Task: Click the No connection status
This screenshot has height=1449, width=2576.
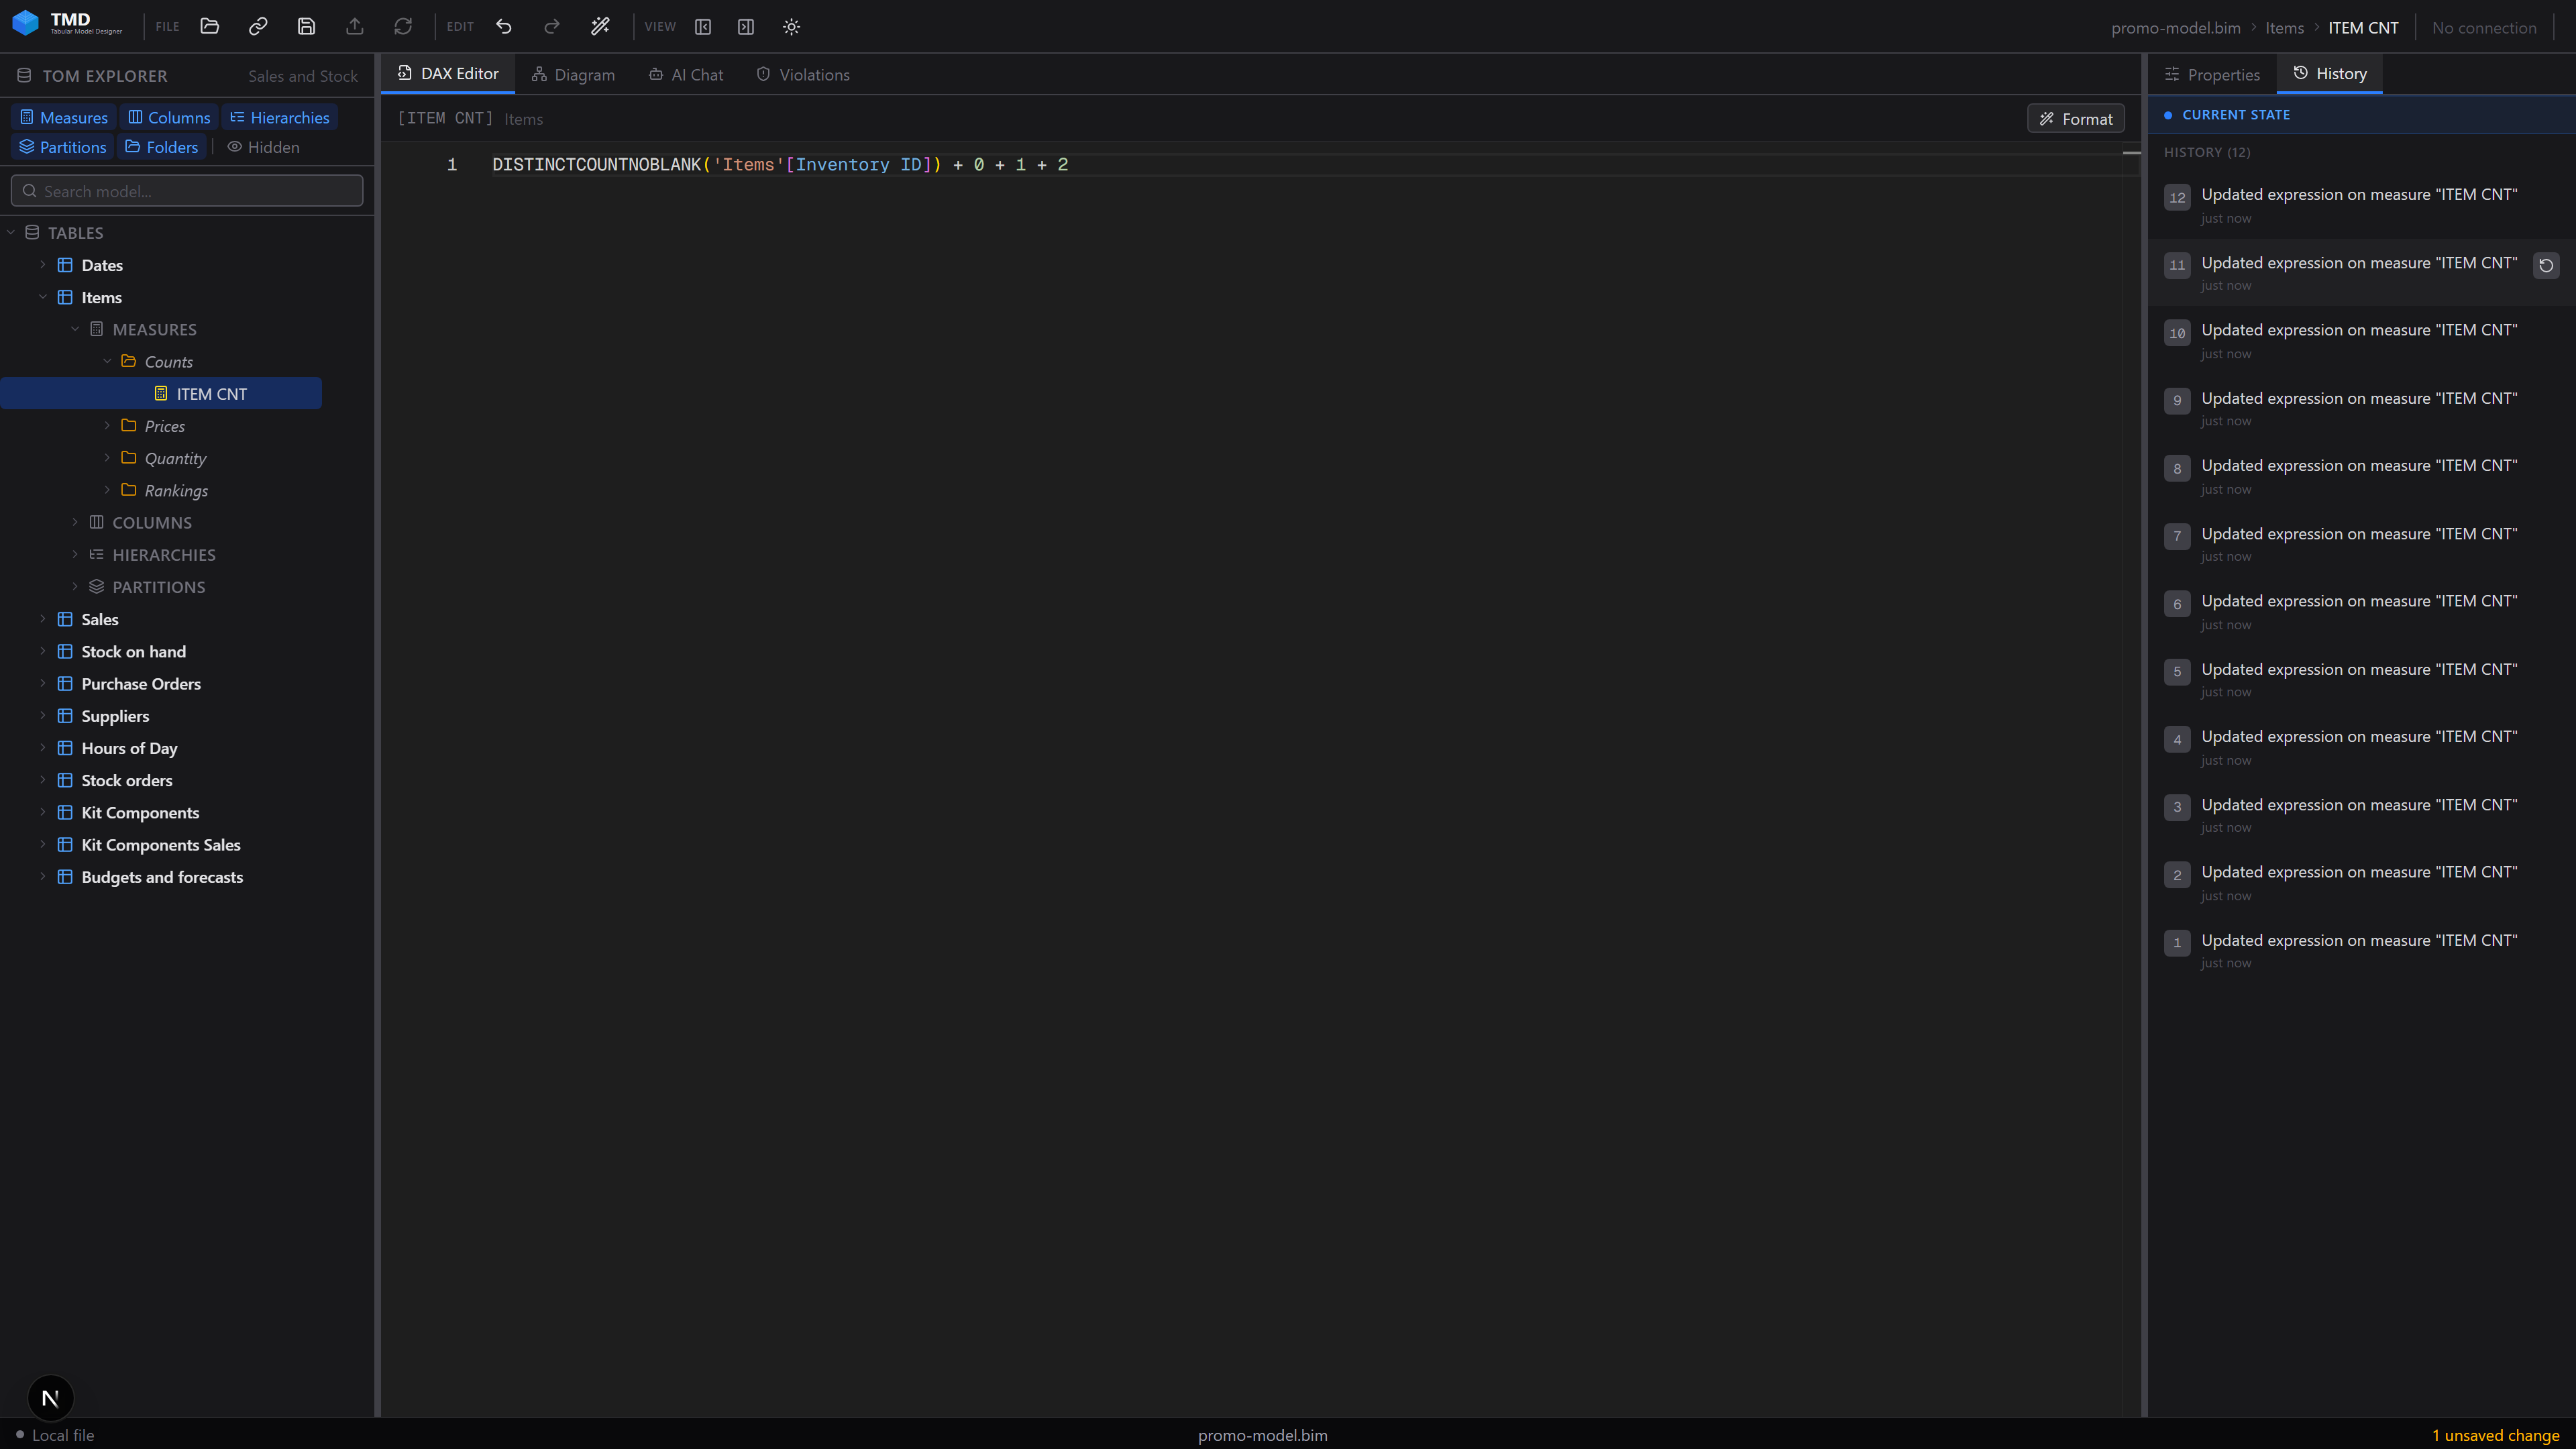Action: point(2484,28)
